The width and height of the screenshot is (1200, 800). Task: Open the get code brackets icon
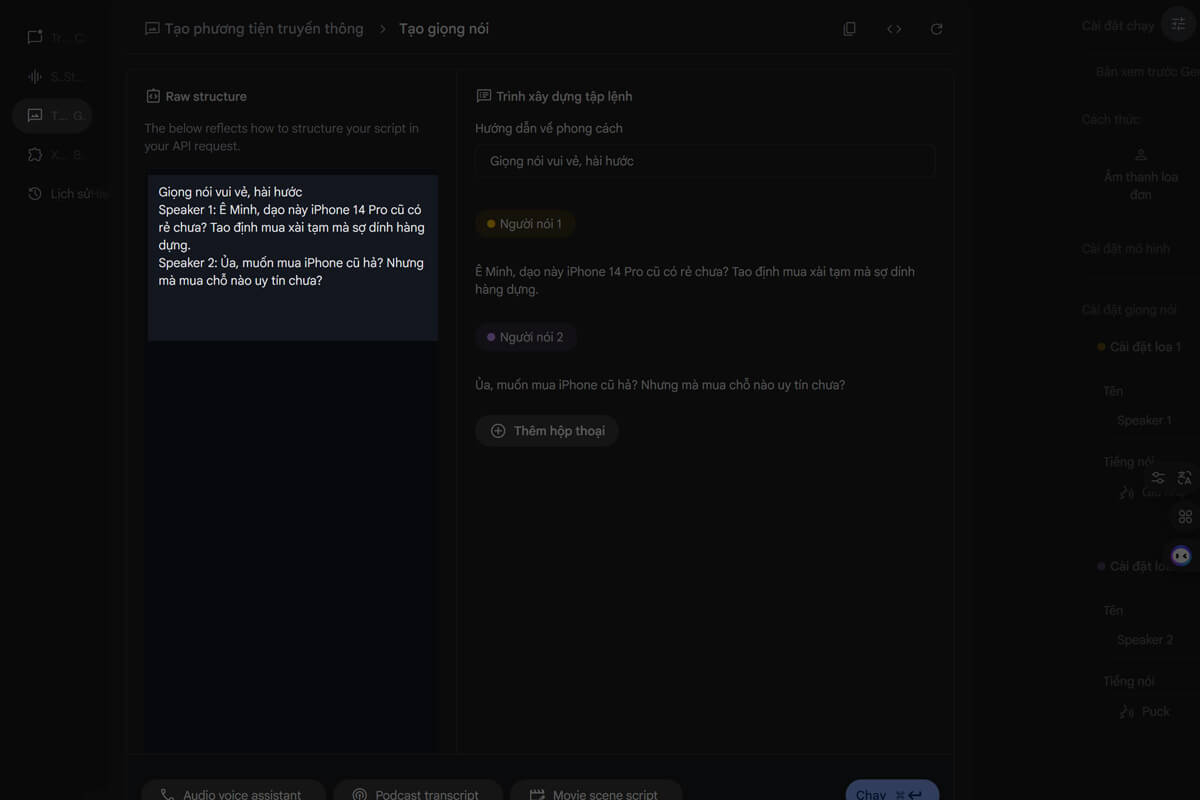click(894, 29)
